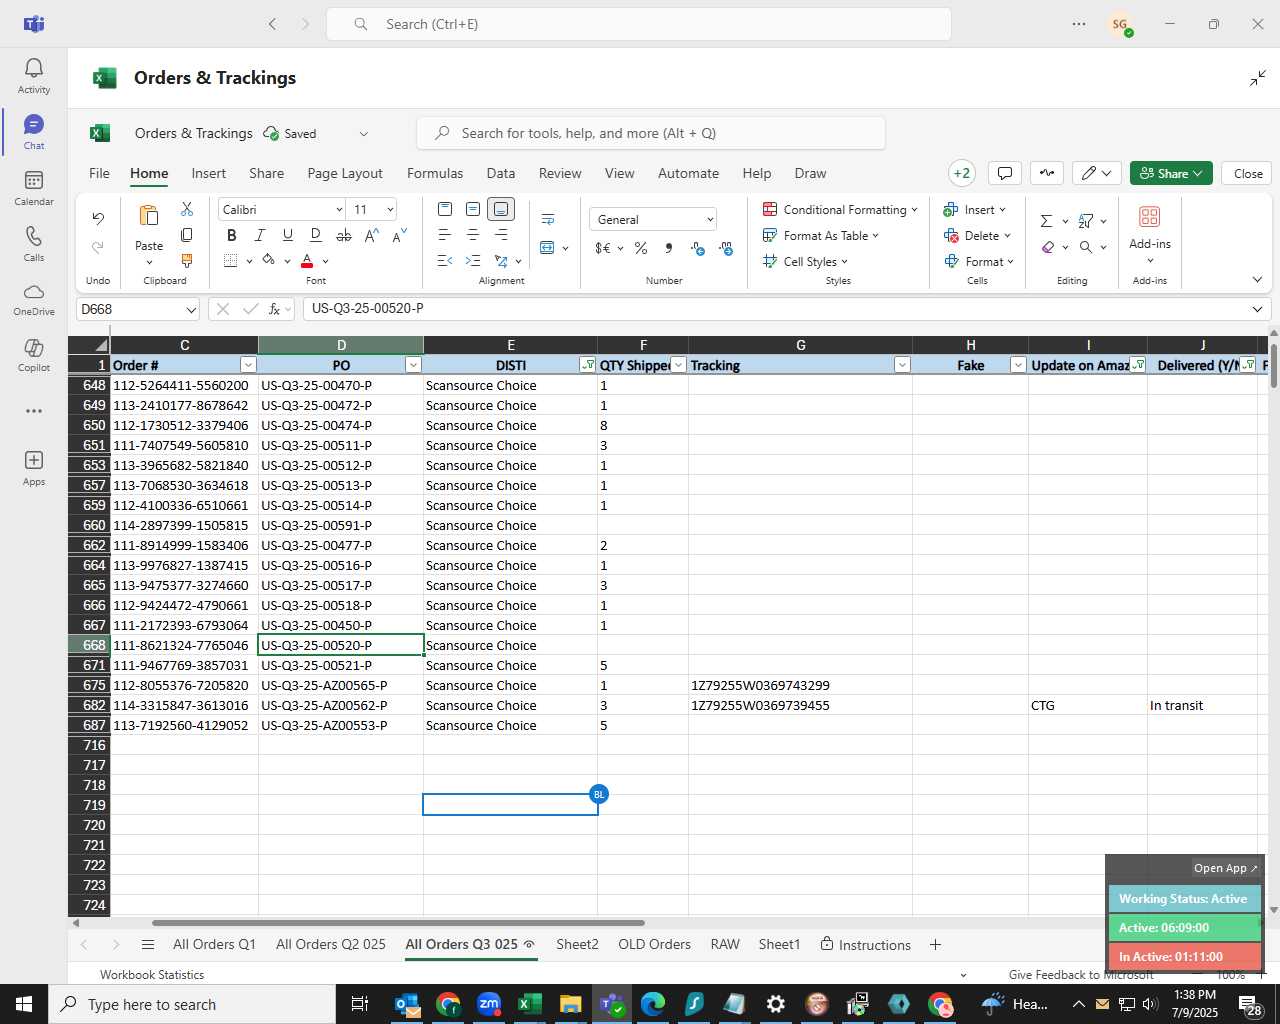Switch to the Data ribbon tab
The height and width of the screenshot is (1024, 1280).
(501, 173)
